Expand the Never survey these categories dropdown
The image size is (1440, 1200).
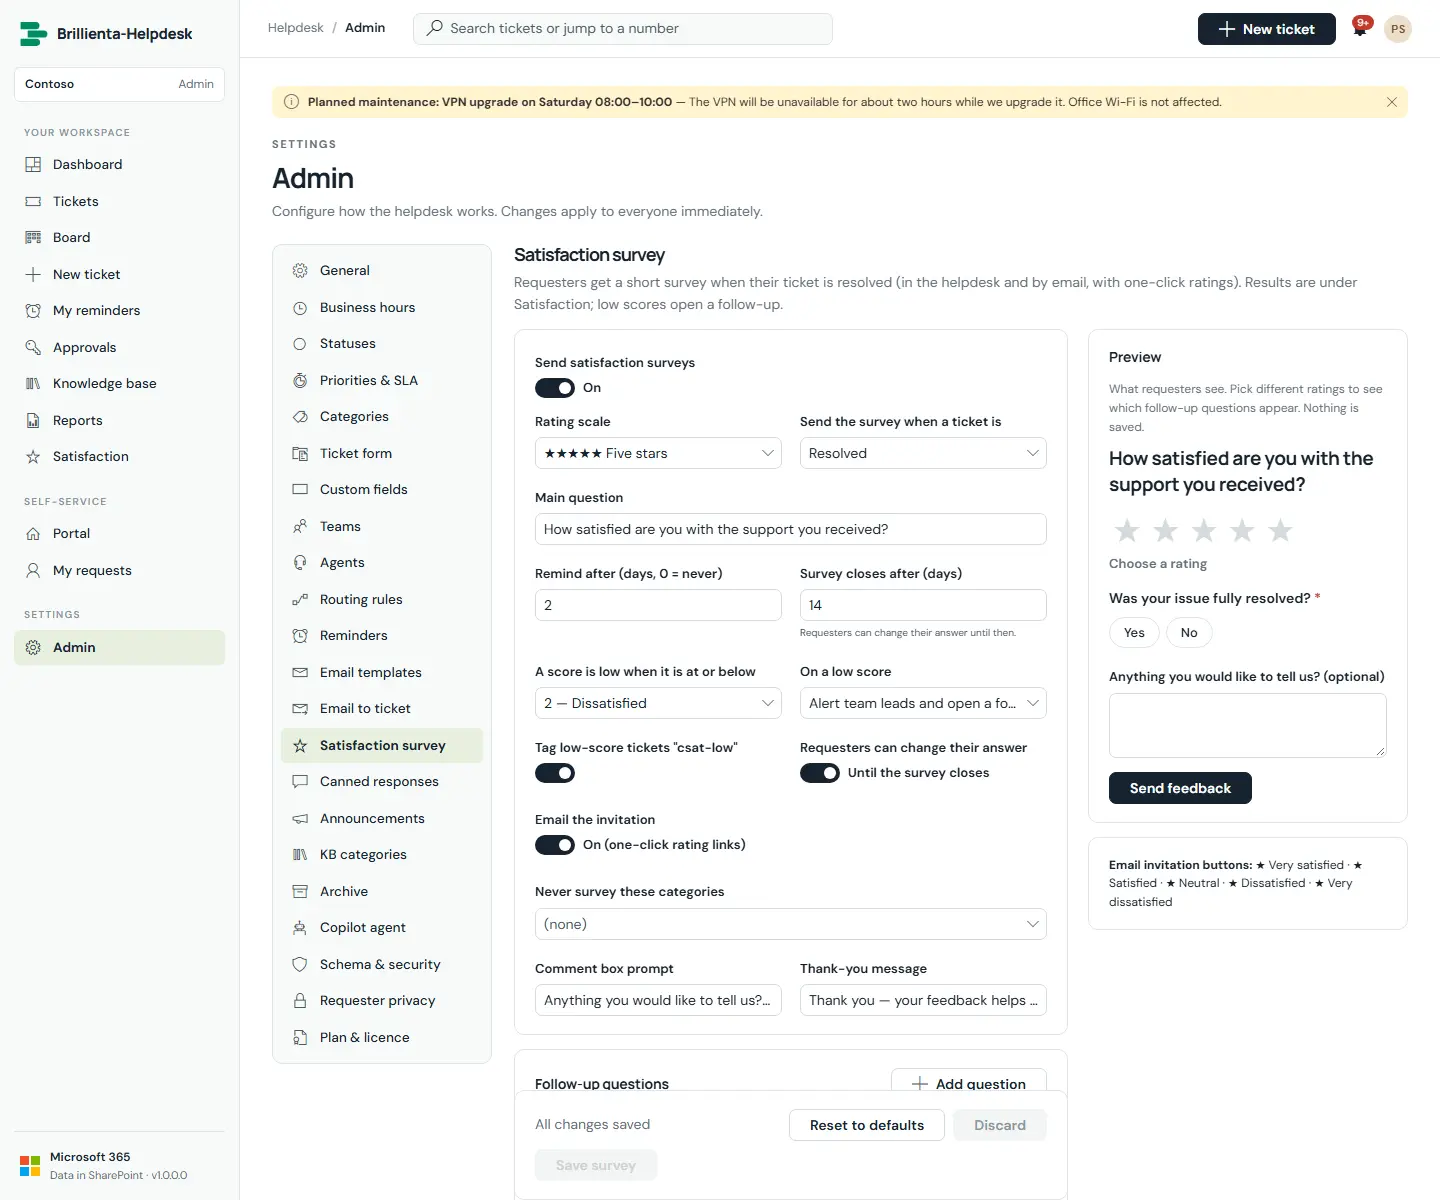click(791, 924)
